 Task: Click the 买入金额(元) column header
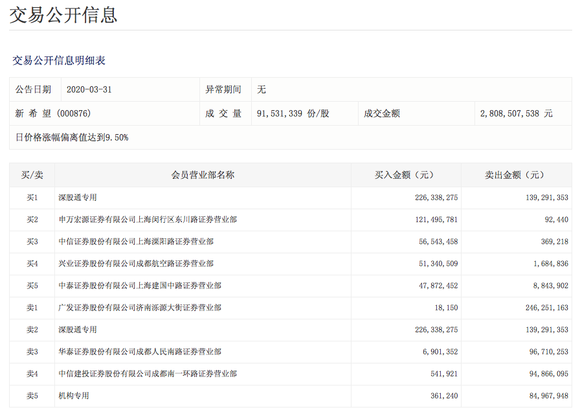click(x=404, y=175)
